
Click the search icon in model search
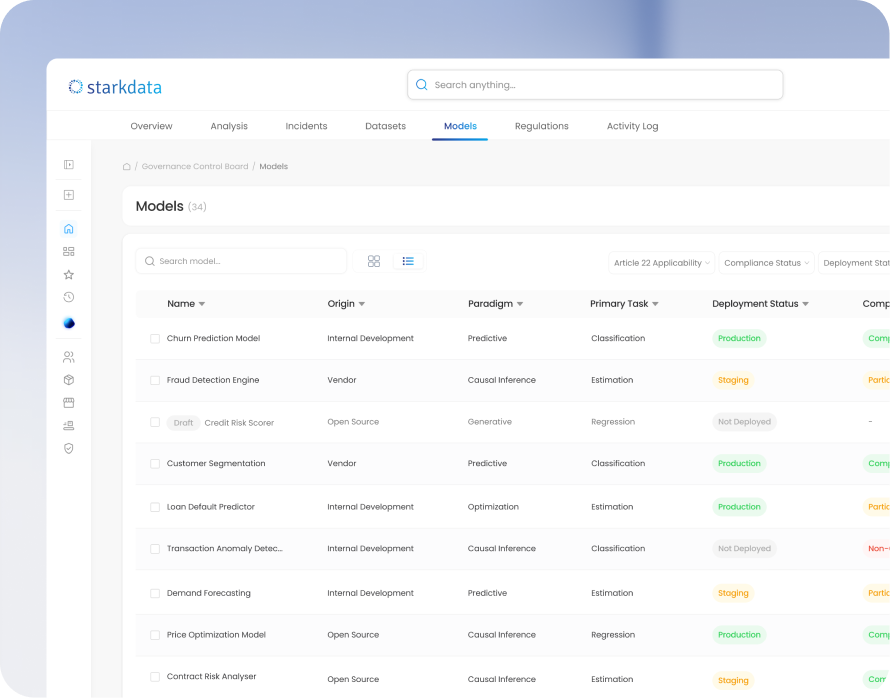coord(150,261)
